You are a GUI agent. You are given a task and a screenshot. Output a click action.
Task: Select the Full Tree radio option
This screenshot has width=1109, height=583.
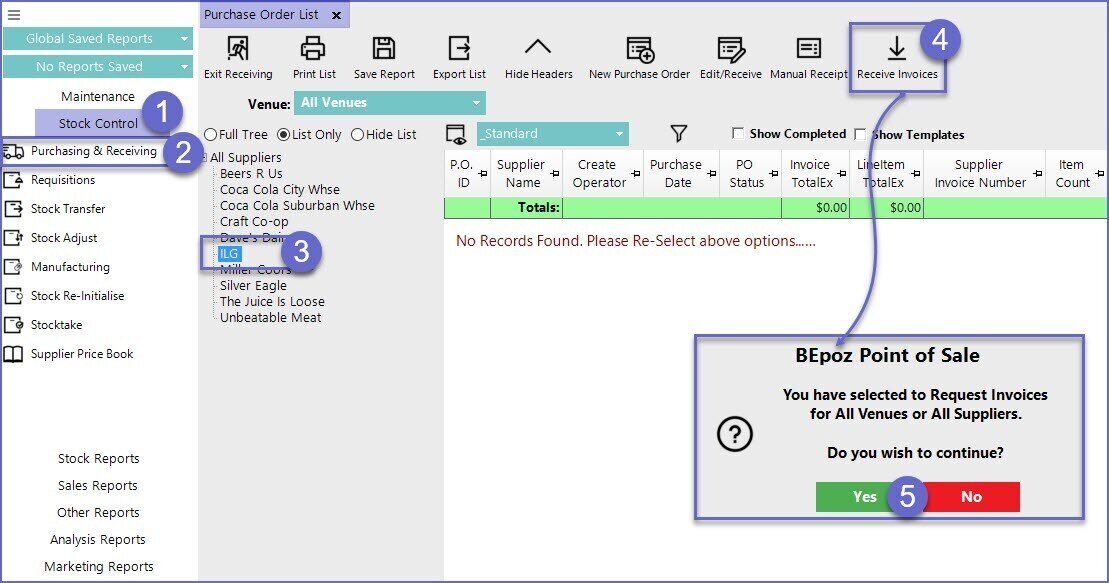(x=211, y=135)
